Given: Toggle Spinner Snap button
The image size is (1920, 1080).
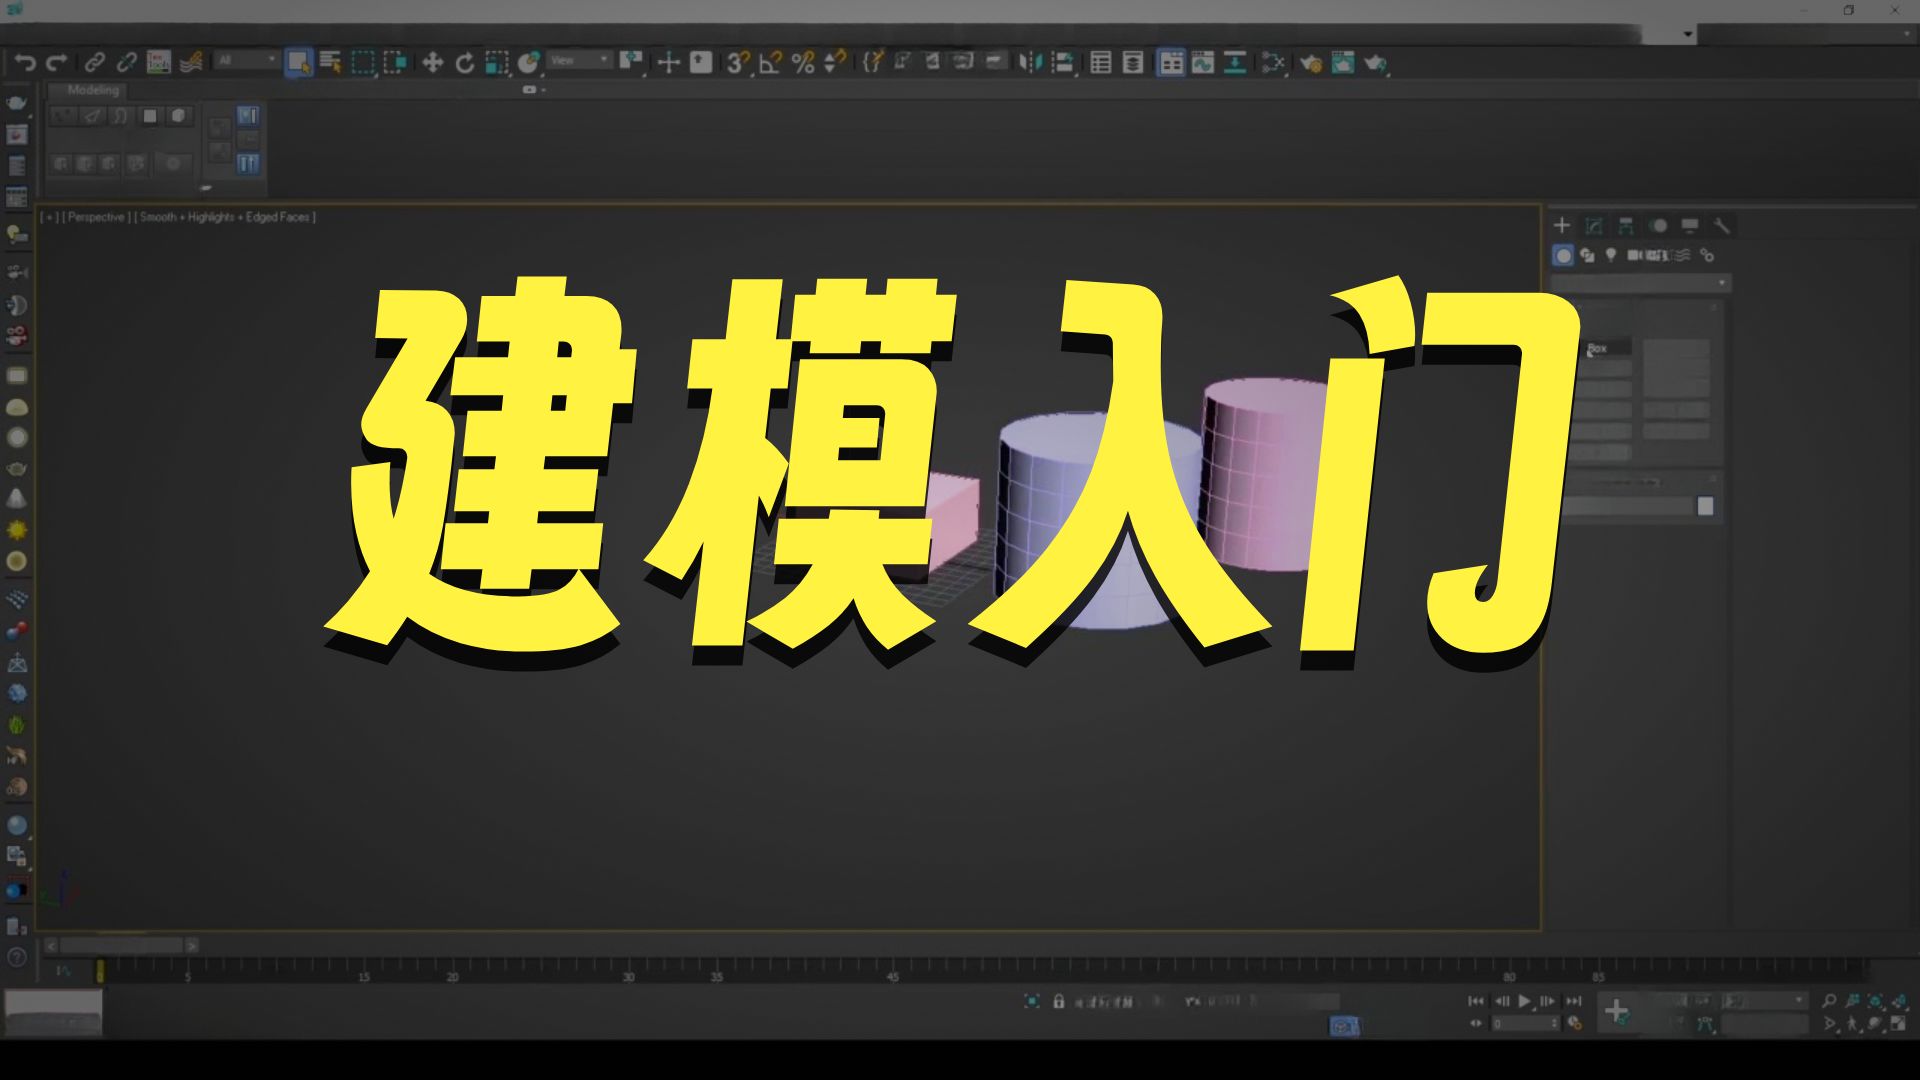Looking at the screenshot, I should pyautogui.click(x=834, y=62).
